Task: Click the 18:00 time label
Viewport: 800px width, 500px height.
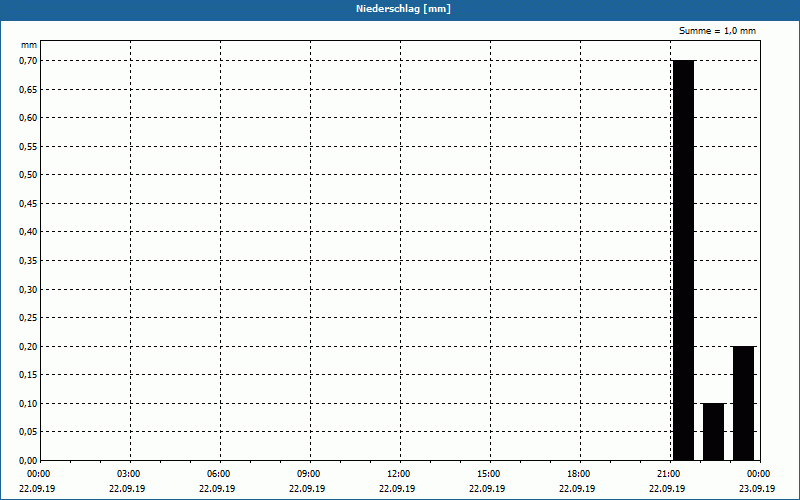Action: [578, 474]
